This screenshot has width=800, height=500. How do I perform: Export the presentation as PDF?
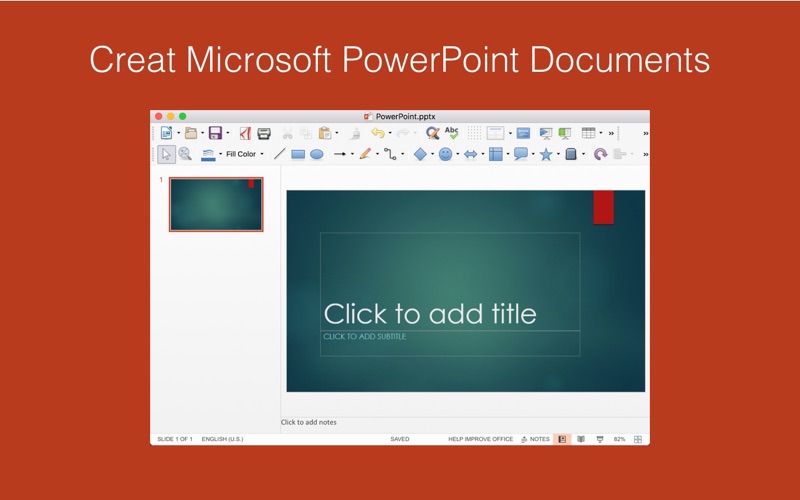click(x=245, y=133)
